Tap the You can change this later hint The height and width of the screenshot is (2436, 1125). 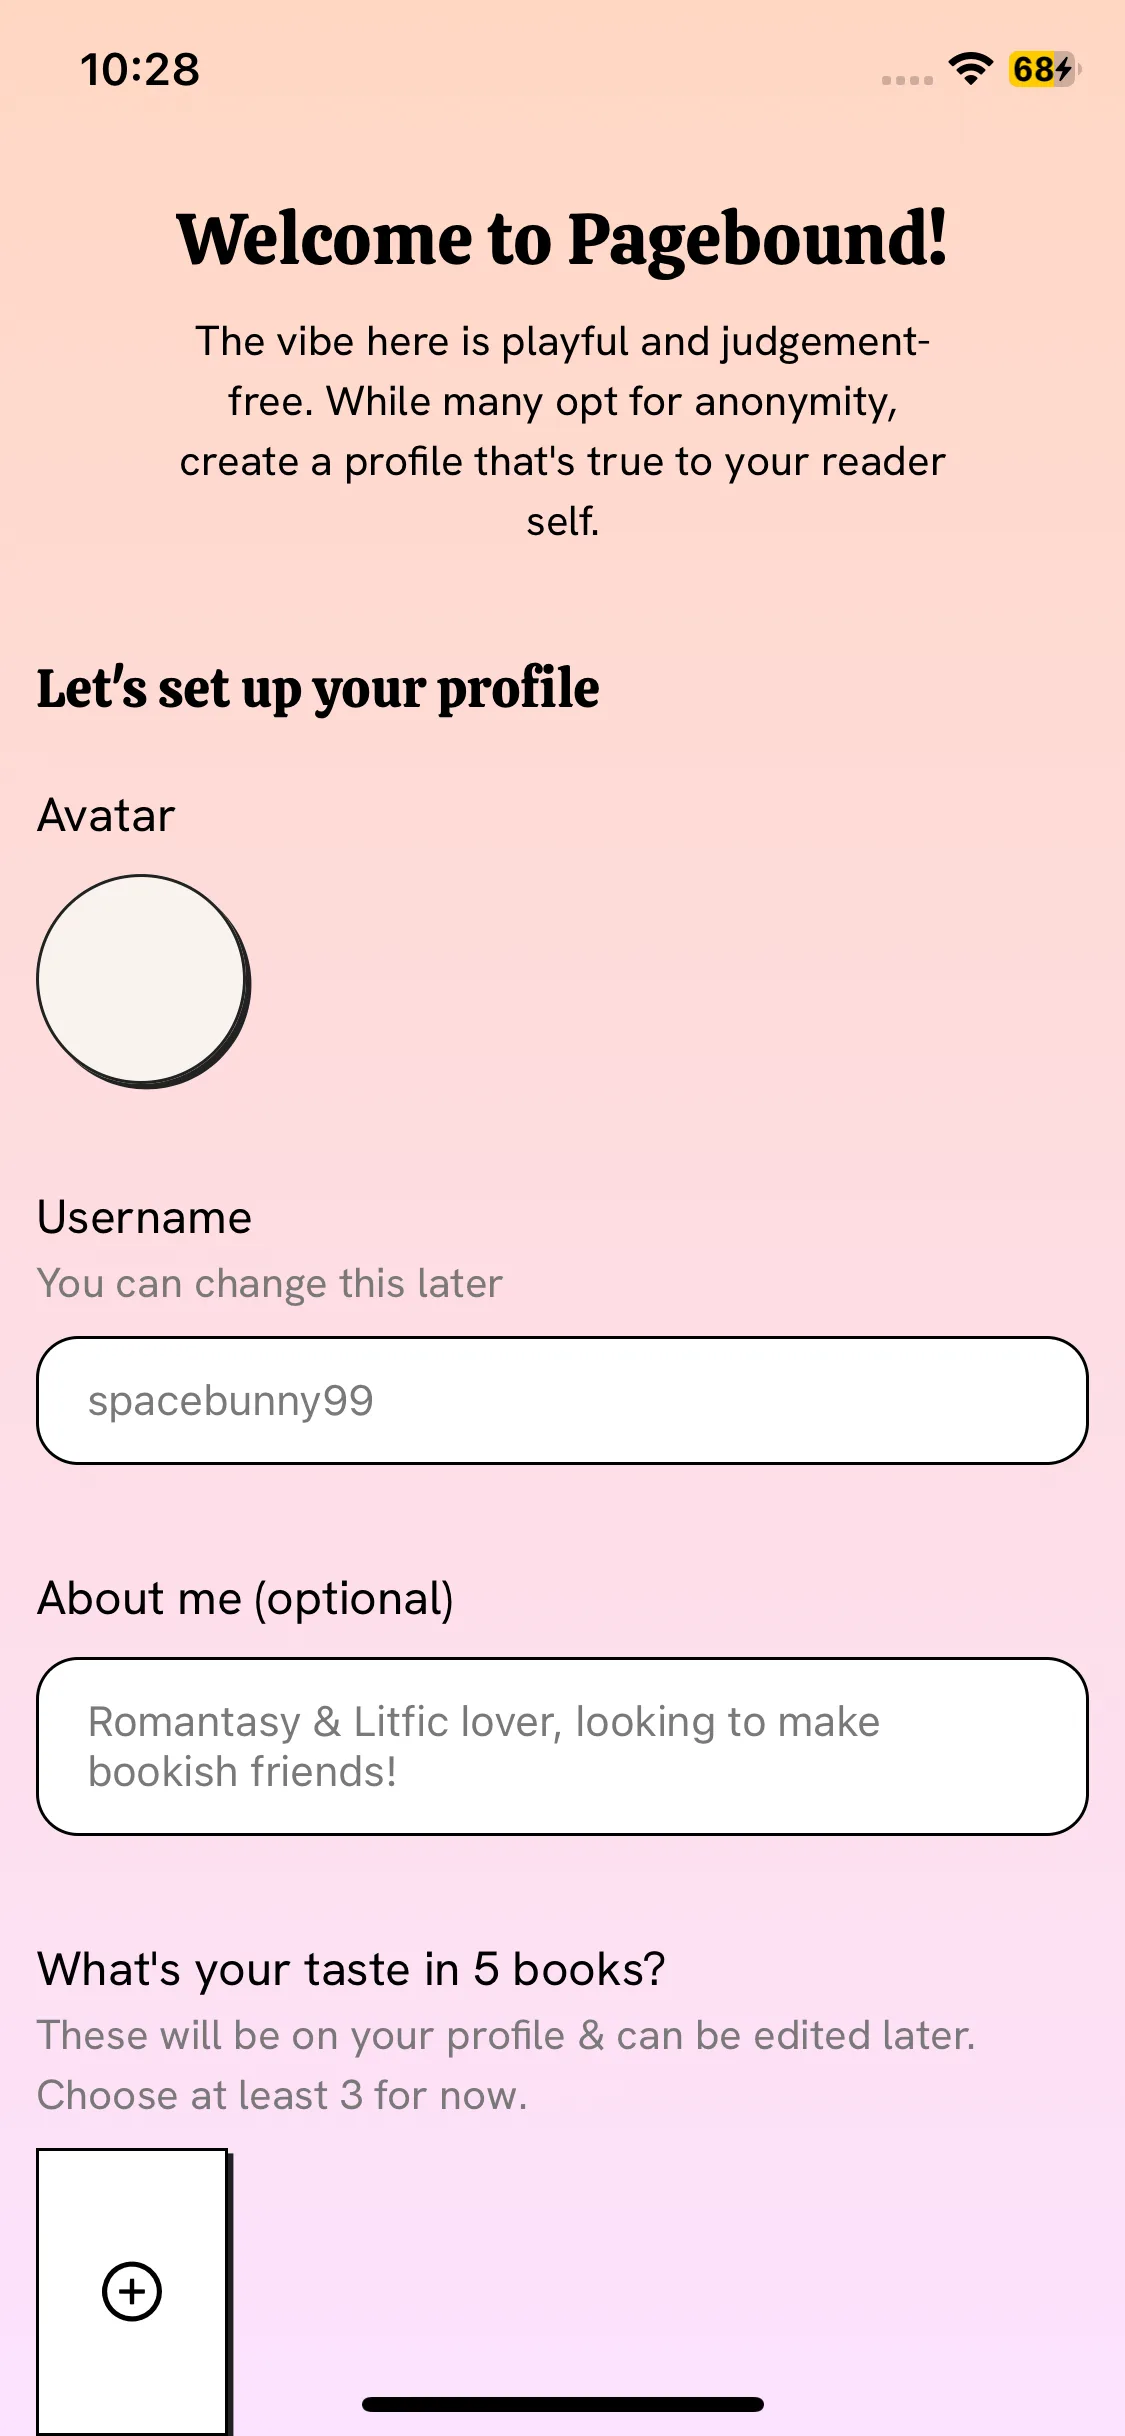[270, 1283]
